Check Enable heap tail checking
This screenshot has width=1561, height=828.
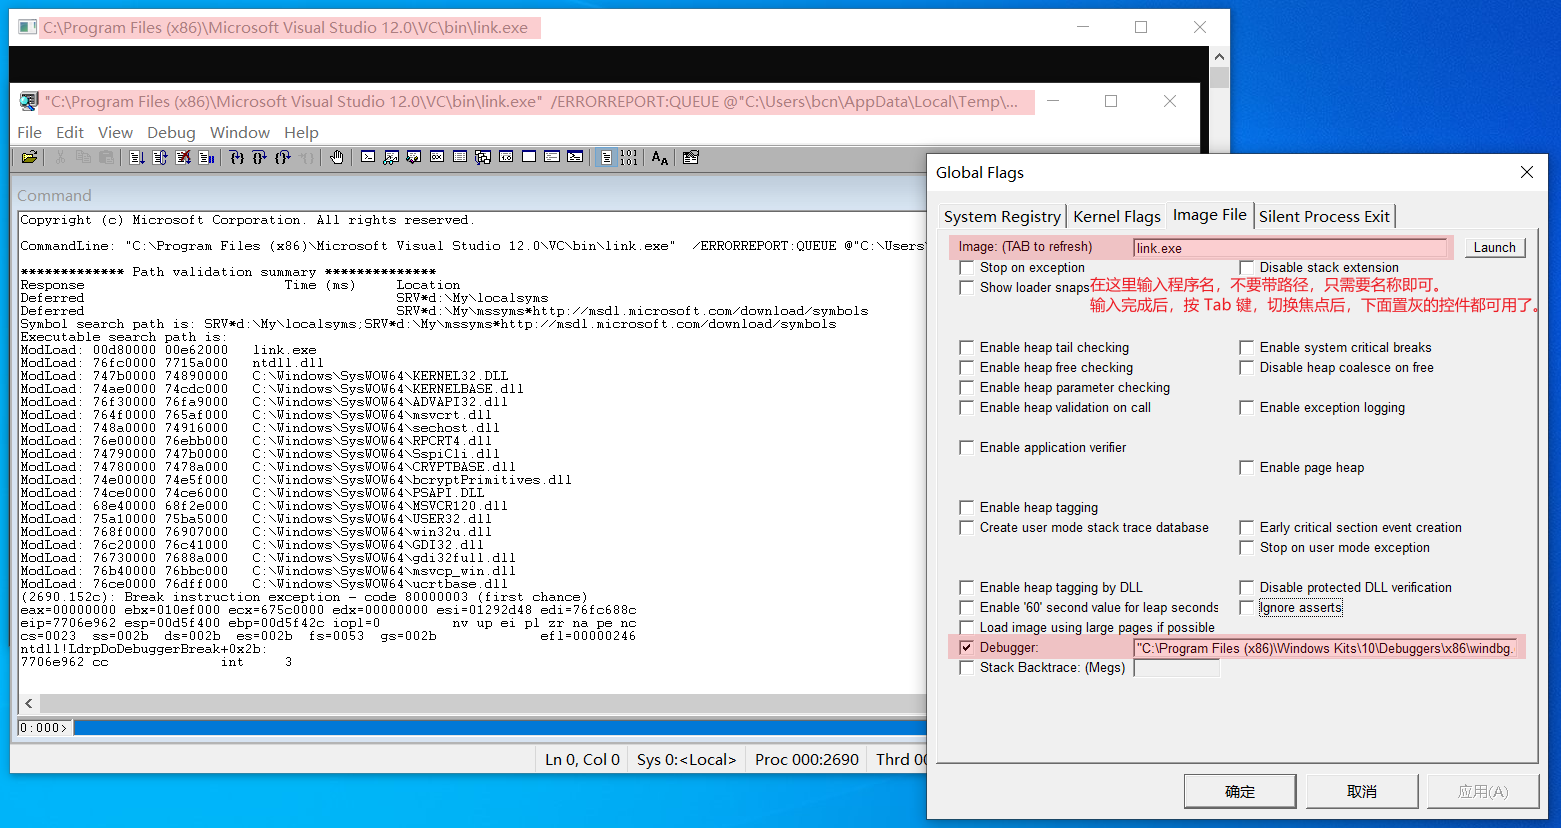(966, 347)
